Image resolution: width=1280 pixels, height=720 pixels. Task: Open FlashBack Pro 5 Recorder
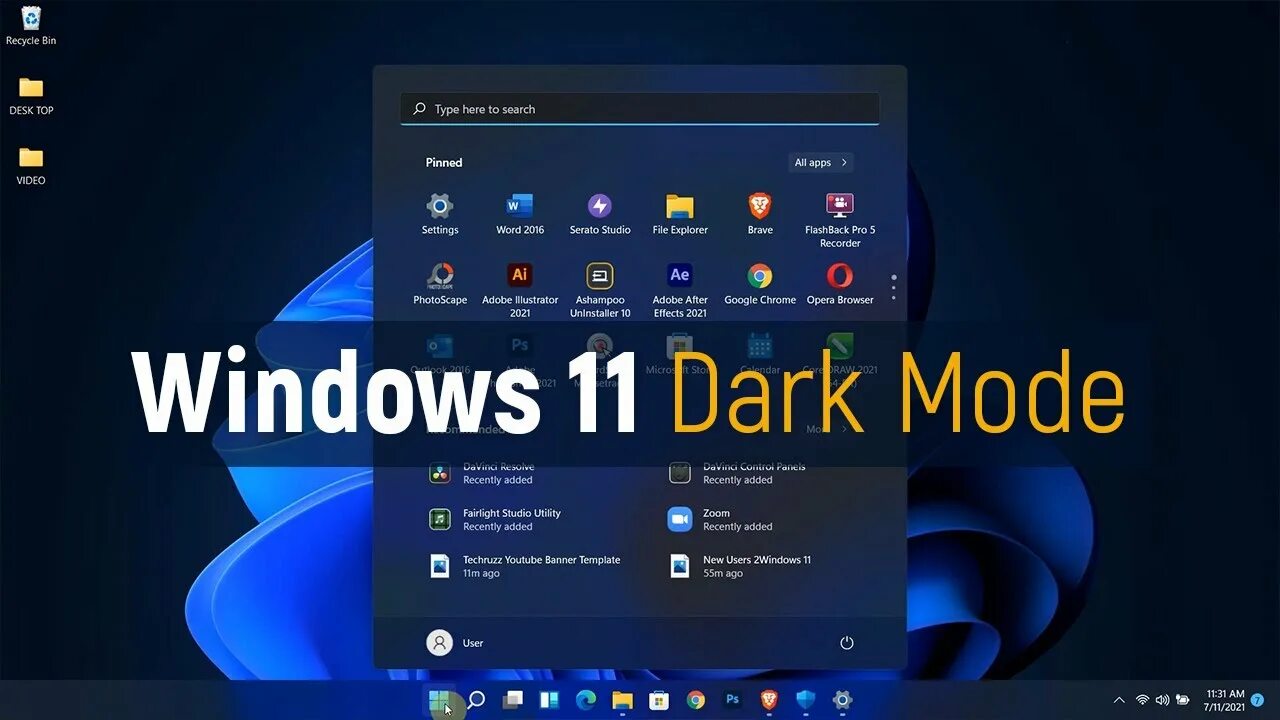(x=839, y=210)
